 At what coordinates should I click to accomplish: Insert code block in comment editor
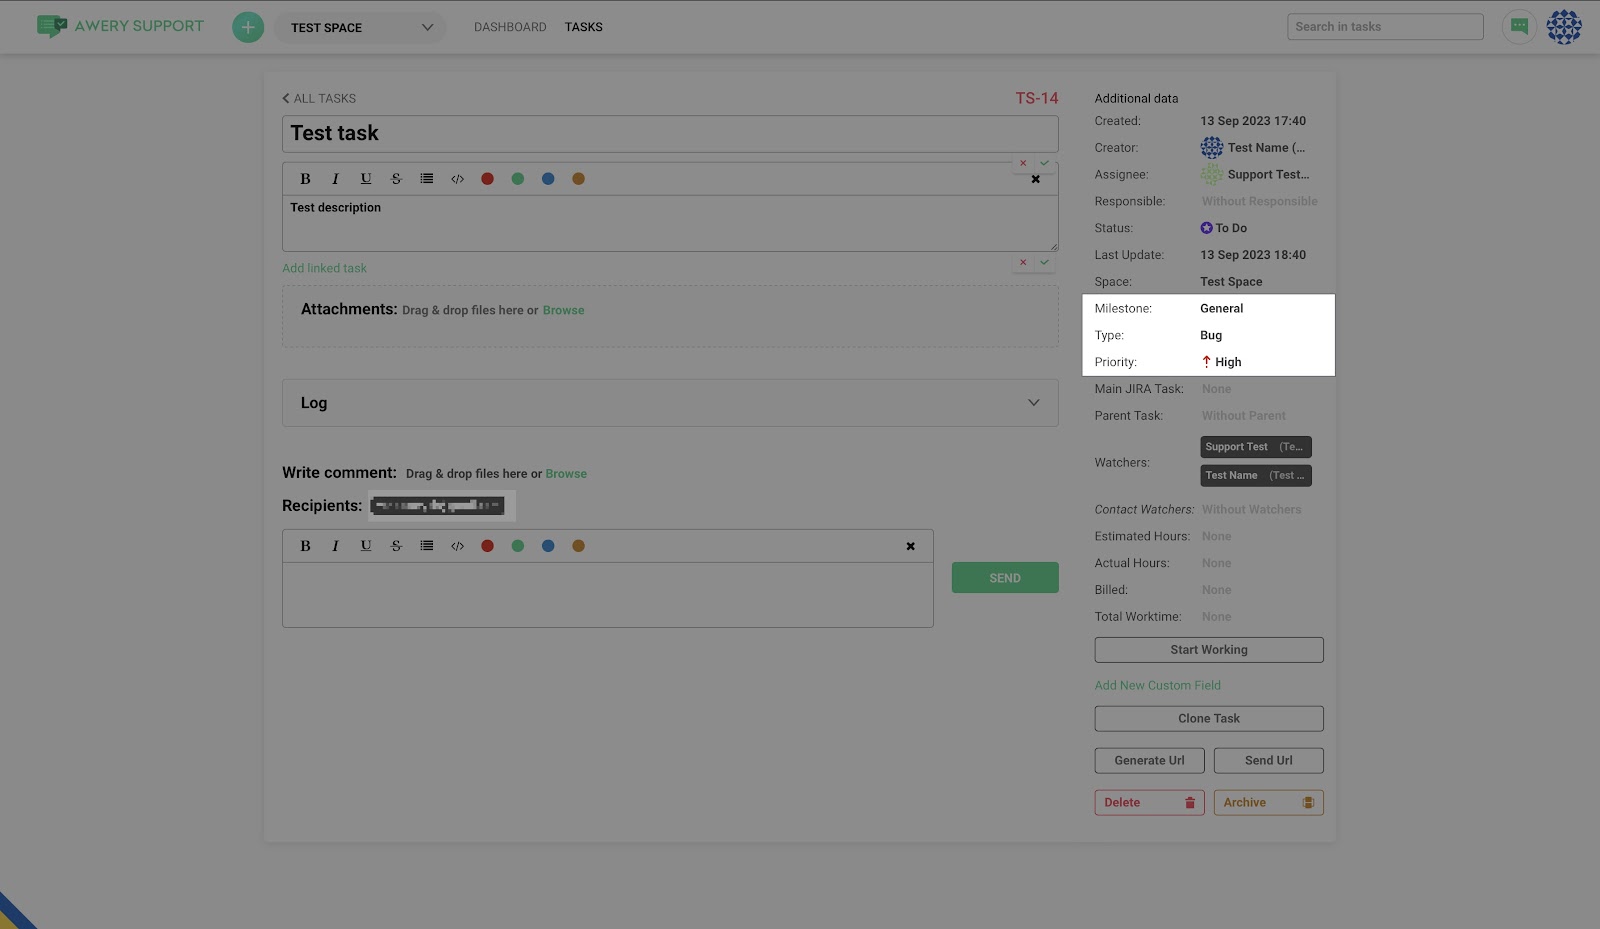click(x=457, y=546)
